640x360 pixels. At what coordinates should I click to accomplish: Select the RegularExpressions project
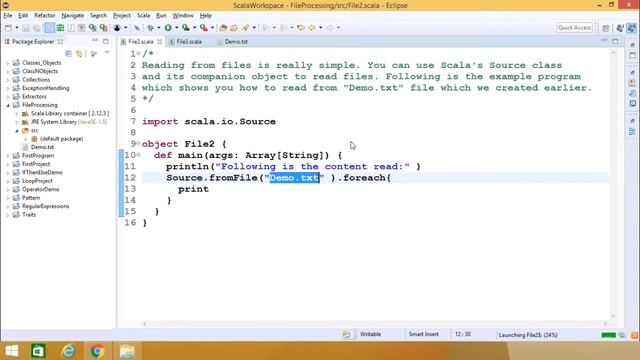point(45,206)
